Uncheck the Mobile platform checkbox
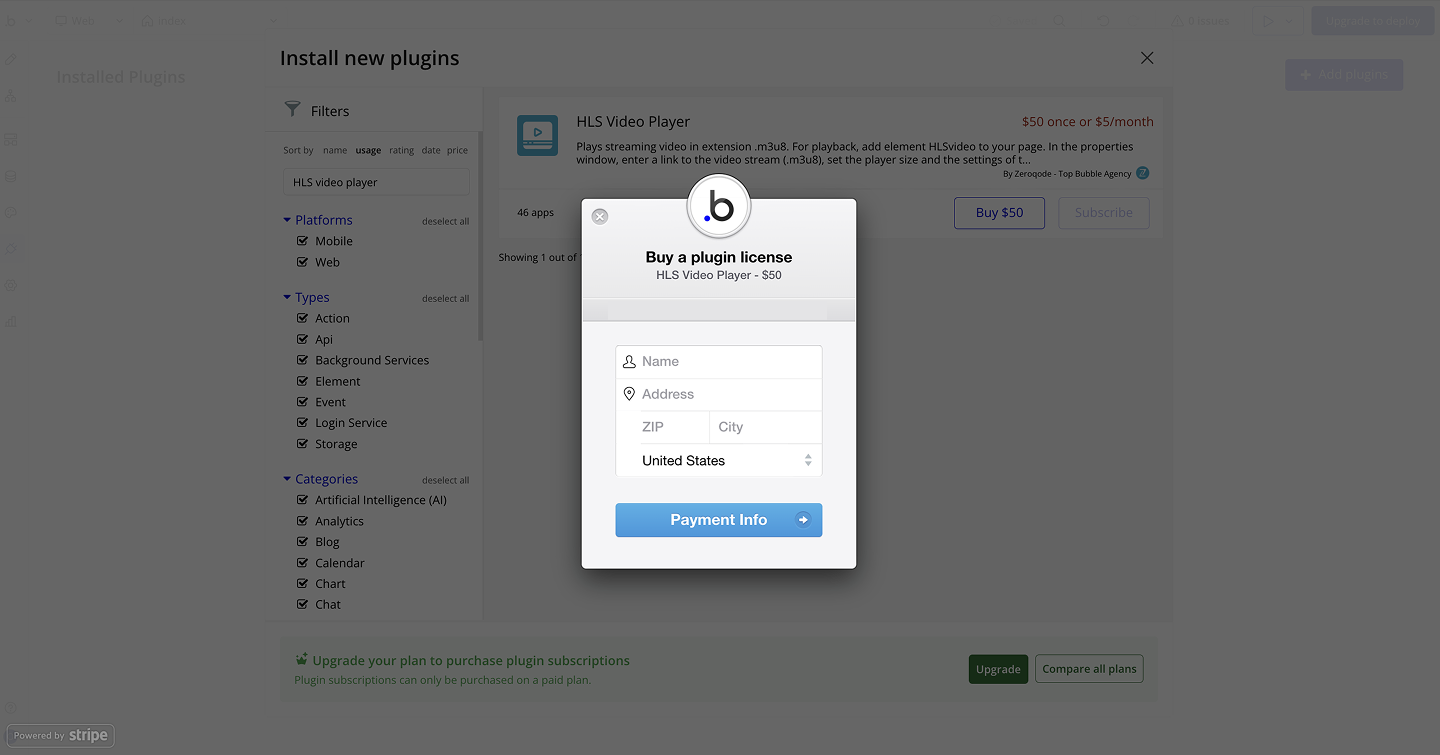This screenshot has height=755, width=1440. click(303, 241)
